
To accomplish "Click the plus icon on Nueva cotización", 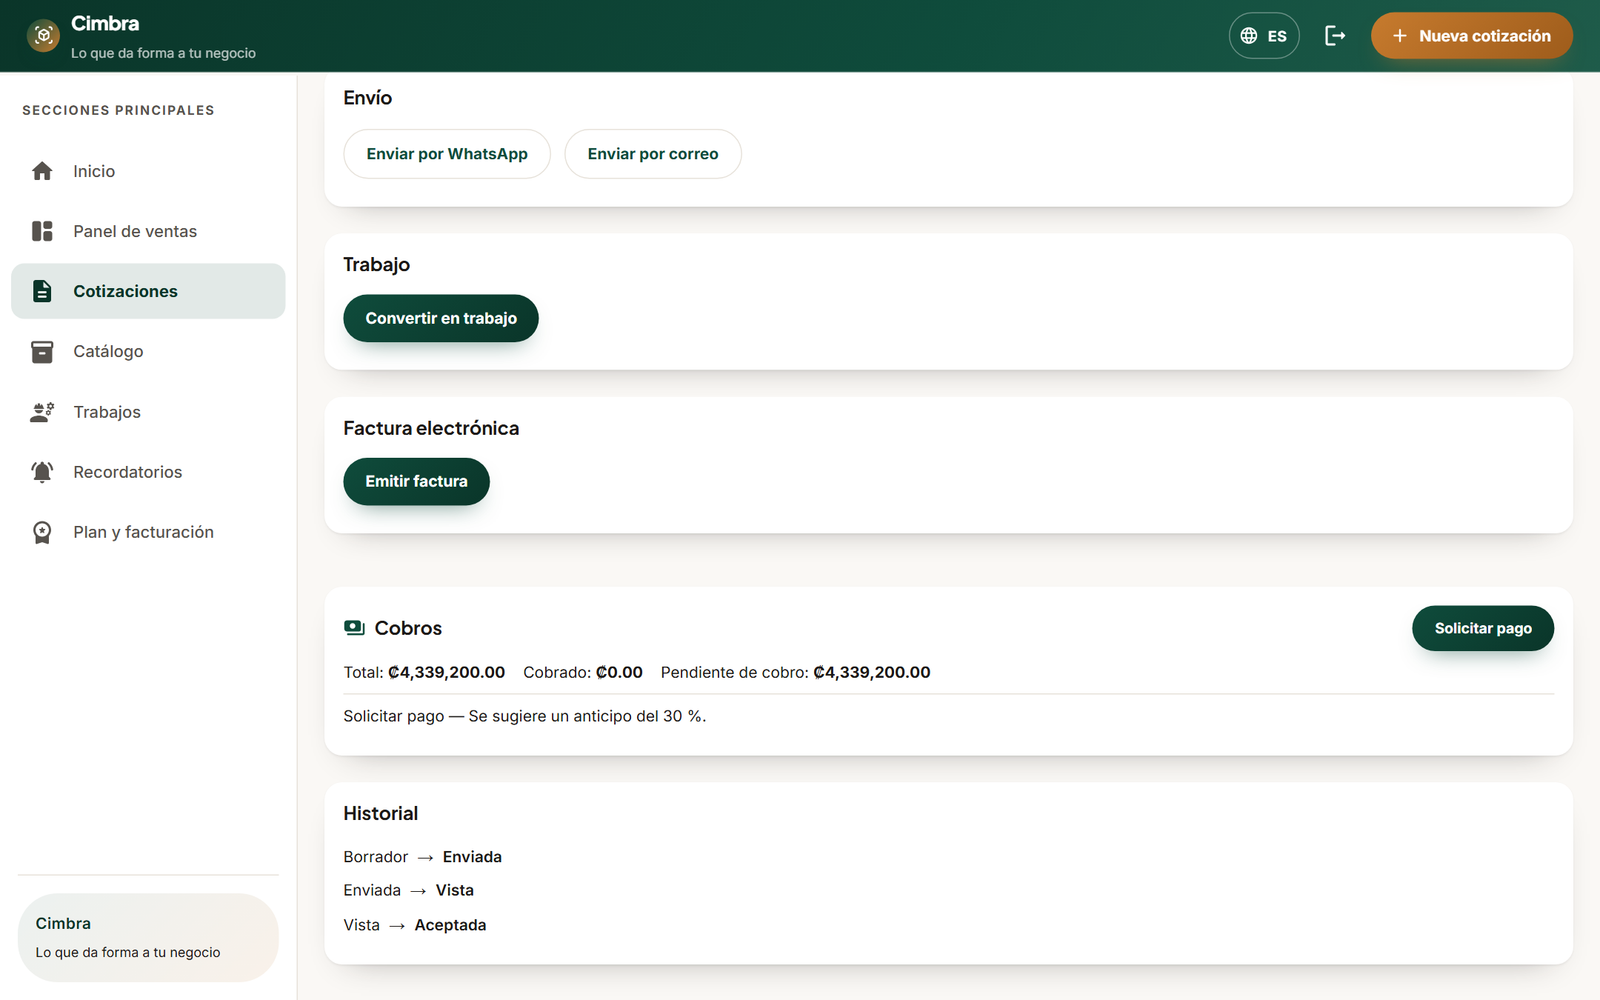I will (x=1400, y=36).
